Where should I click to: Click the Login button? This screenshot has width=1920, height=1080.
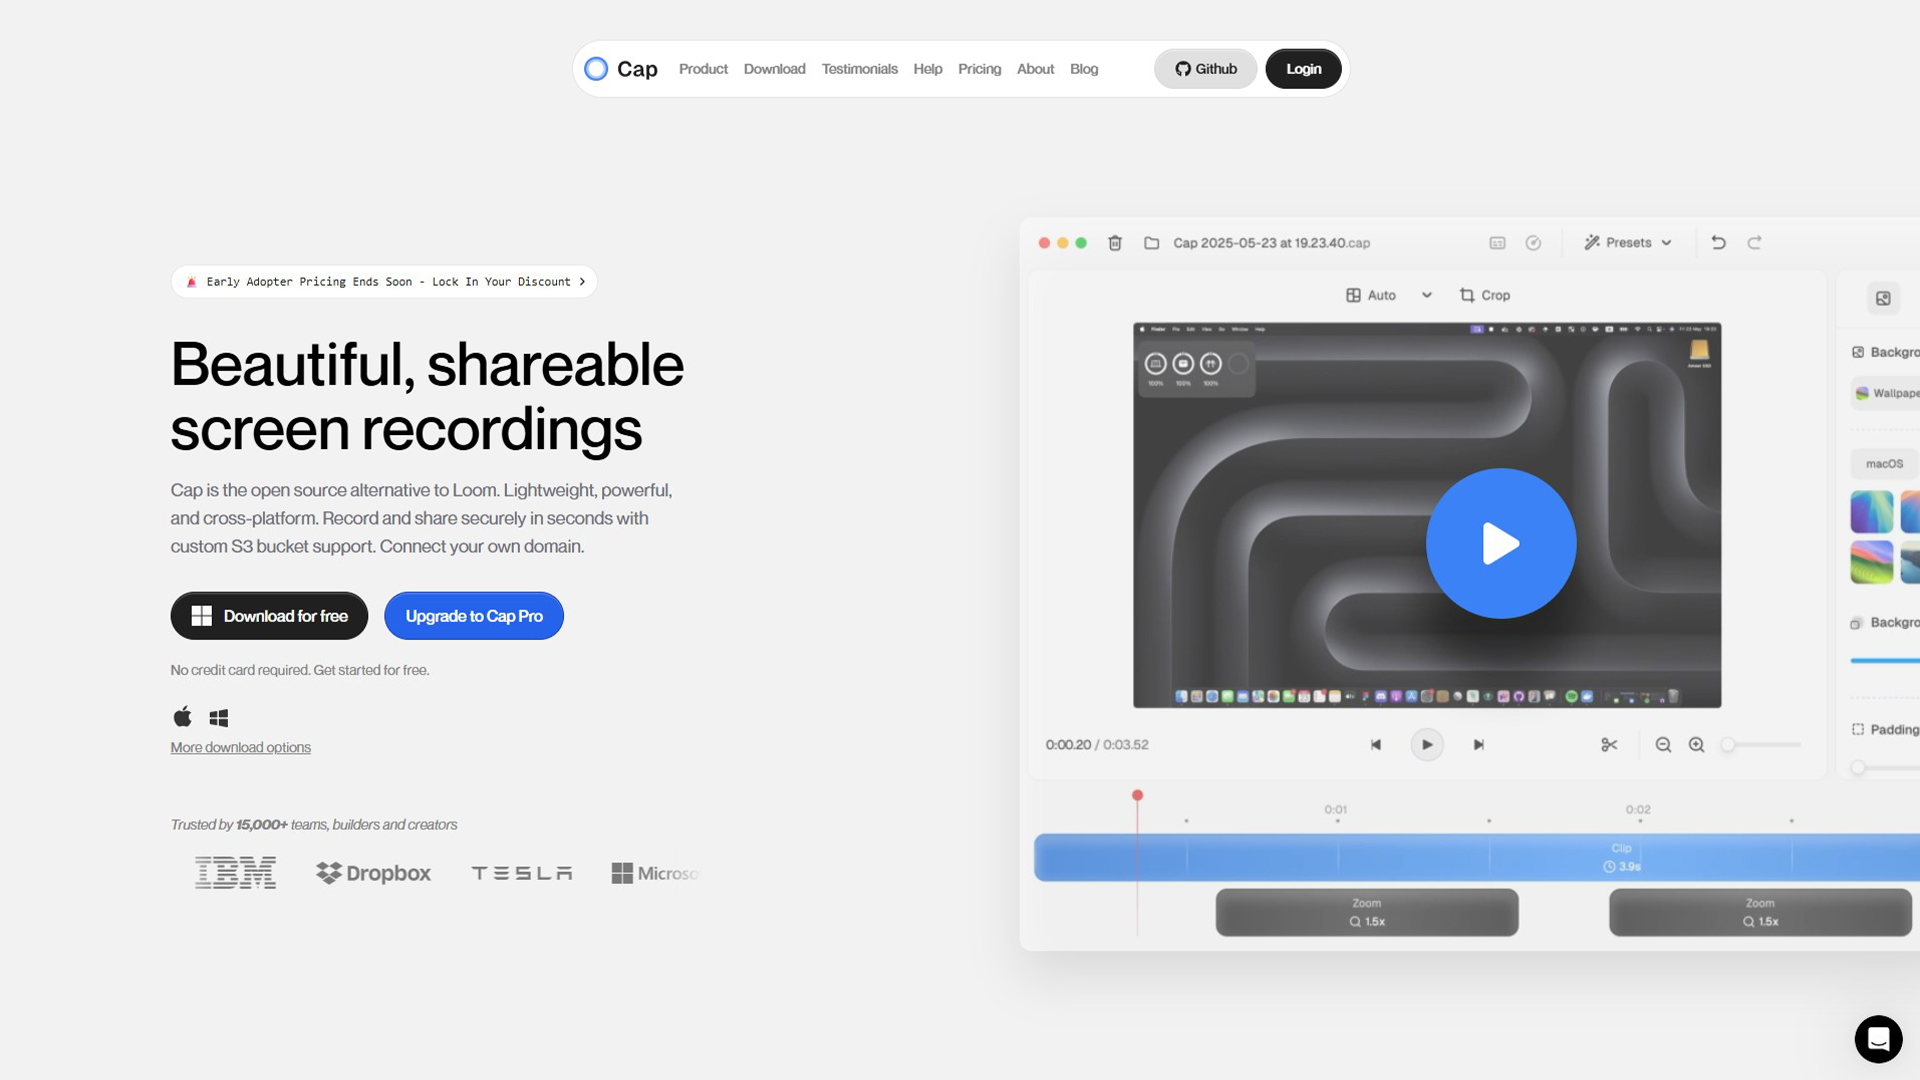click(1303, 69)
